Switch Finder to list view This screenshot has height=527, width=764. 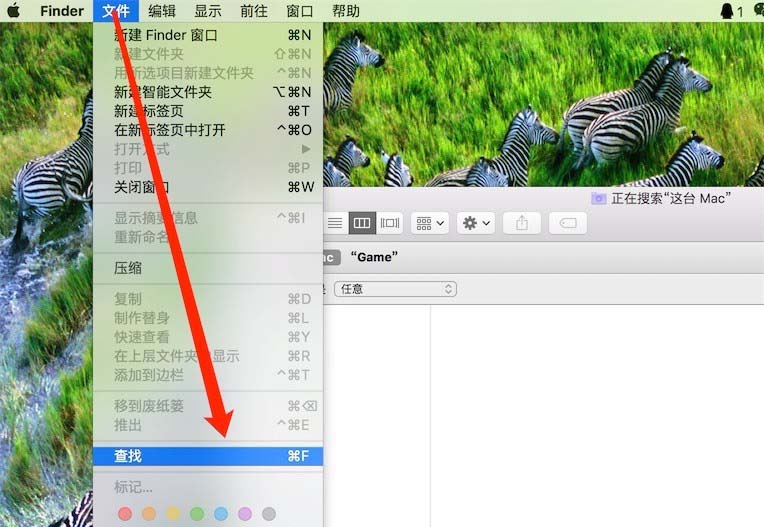coord(336,223)
